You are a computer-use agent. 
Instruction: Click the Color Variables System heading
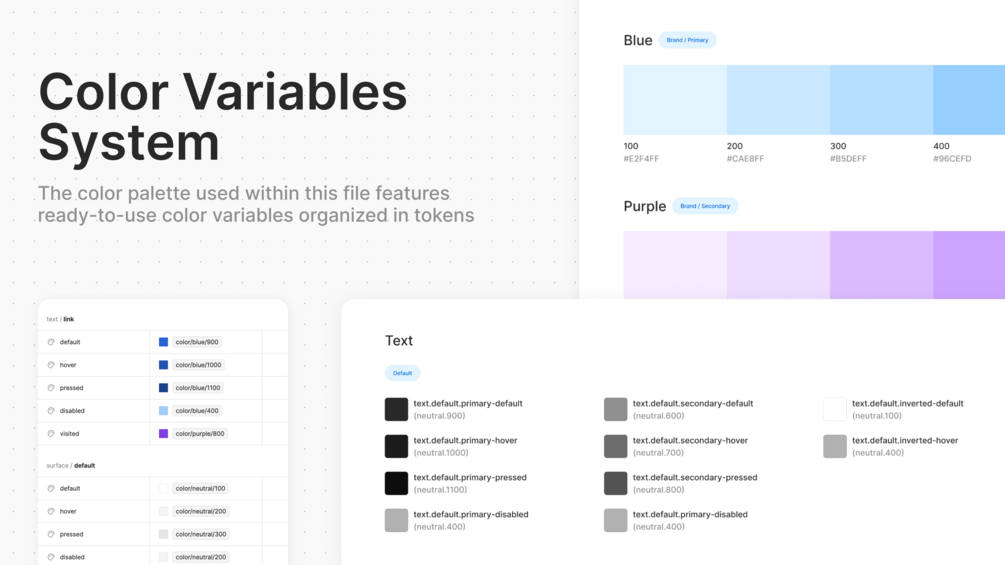(223, 116)
